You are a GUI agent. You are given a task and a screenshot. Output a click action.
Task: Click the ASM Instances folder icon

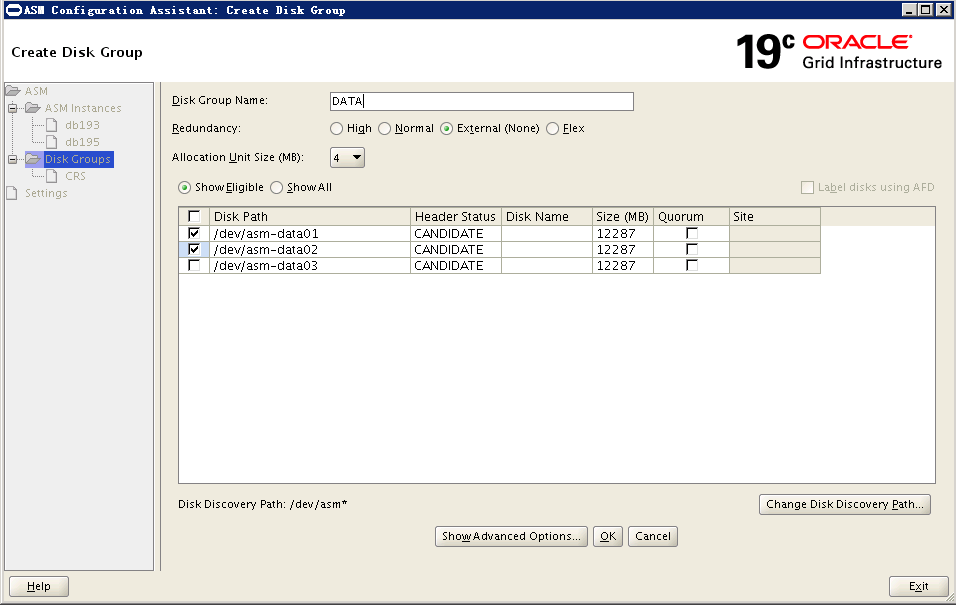tap(33, 108)
